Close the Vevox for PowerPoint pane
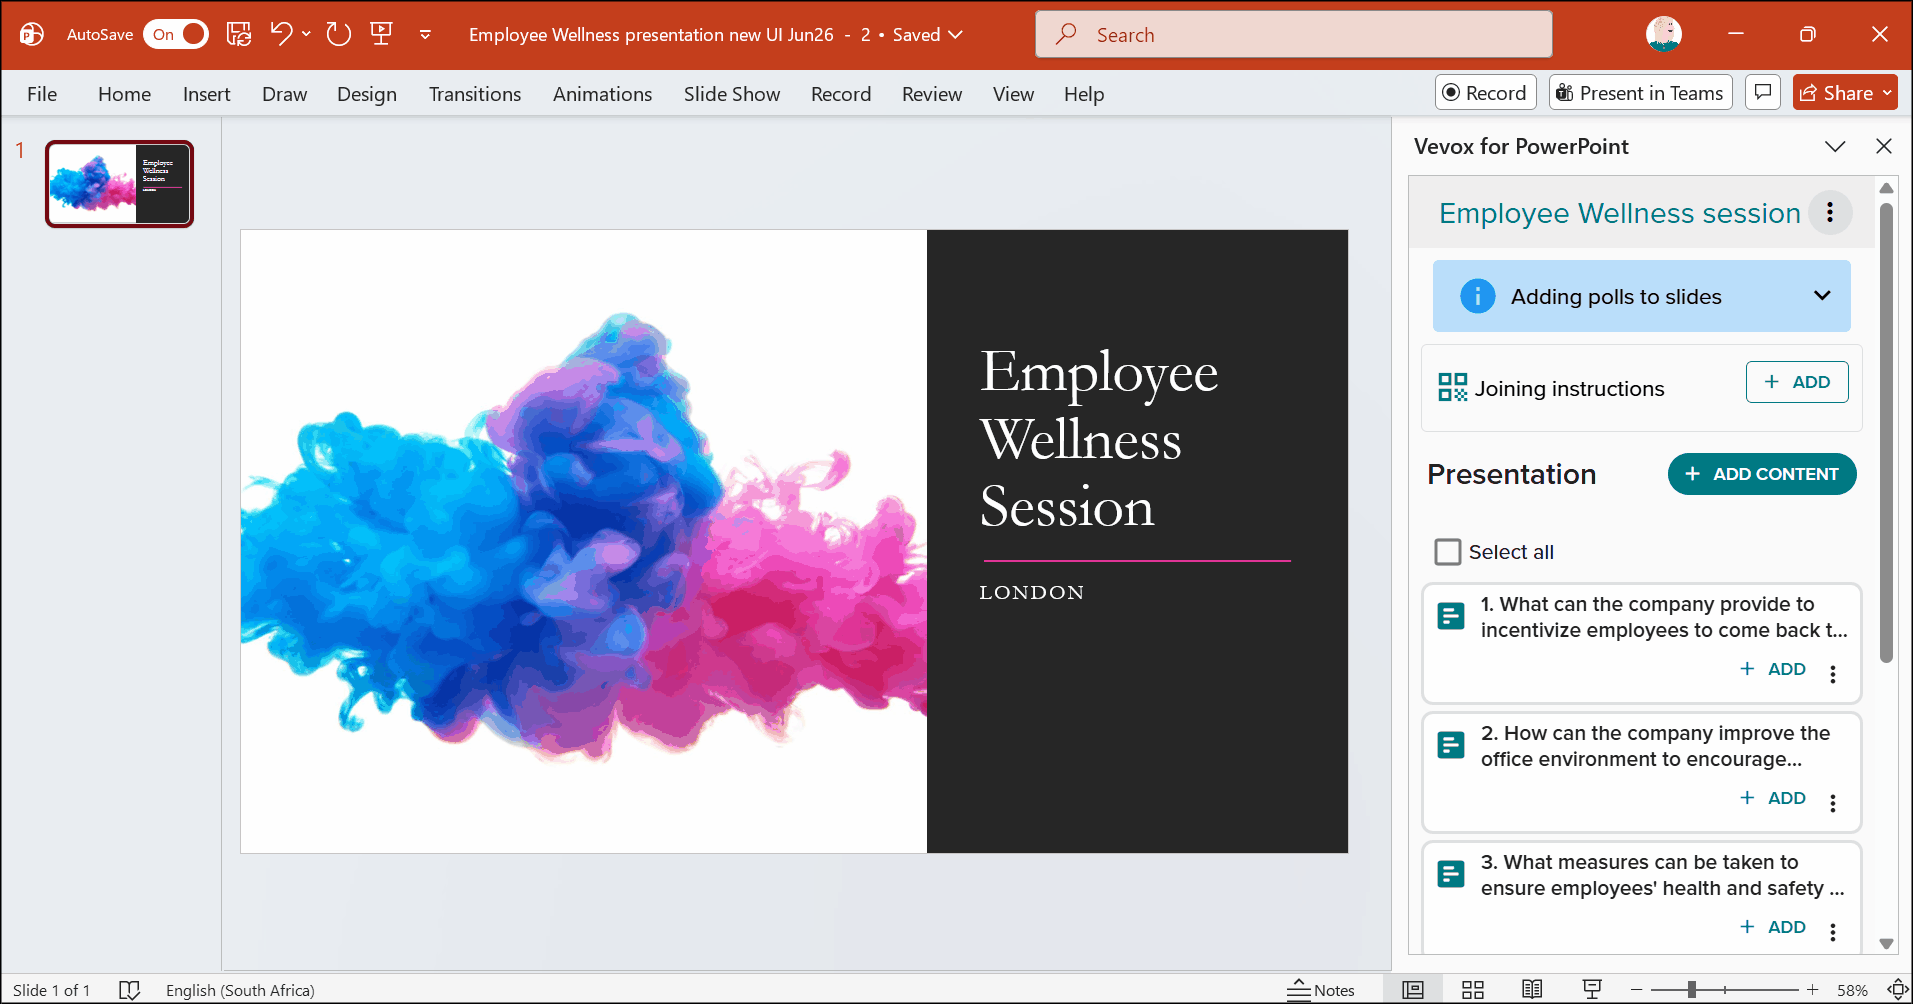Screen dimensions: 1913x1004 (1884, 146)
